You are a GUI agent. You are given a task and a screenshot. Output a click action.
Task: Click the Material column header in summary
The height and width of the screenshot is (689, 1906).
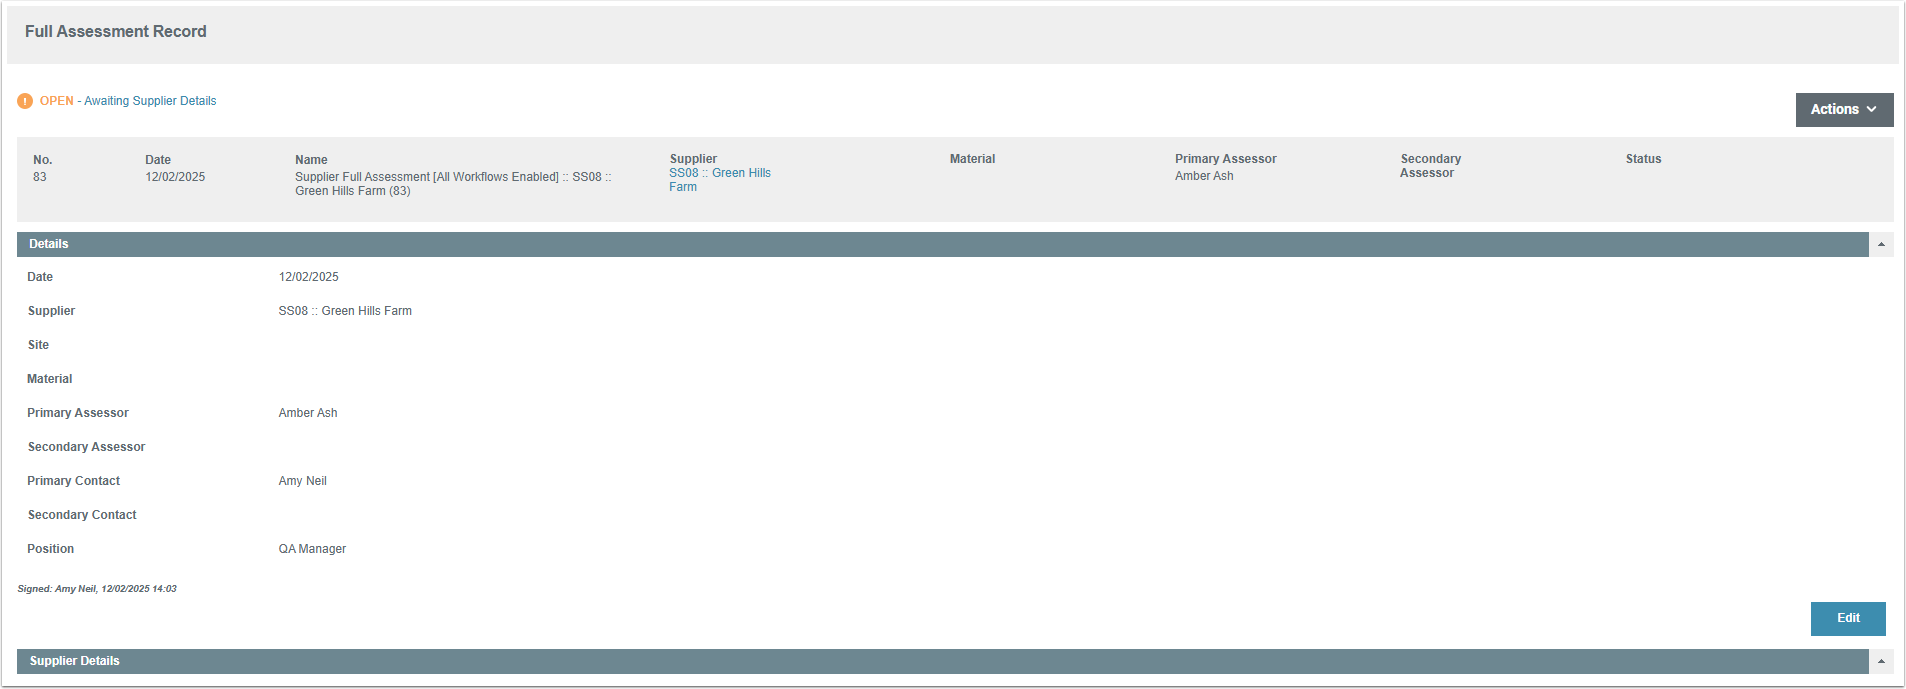click(972, 159)
